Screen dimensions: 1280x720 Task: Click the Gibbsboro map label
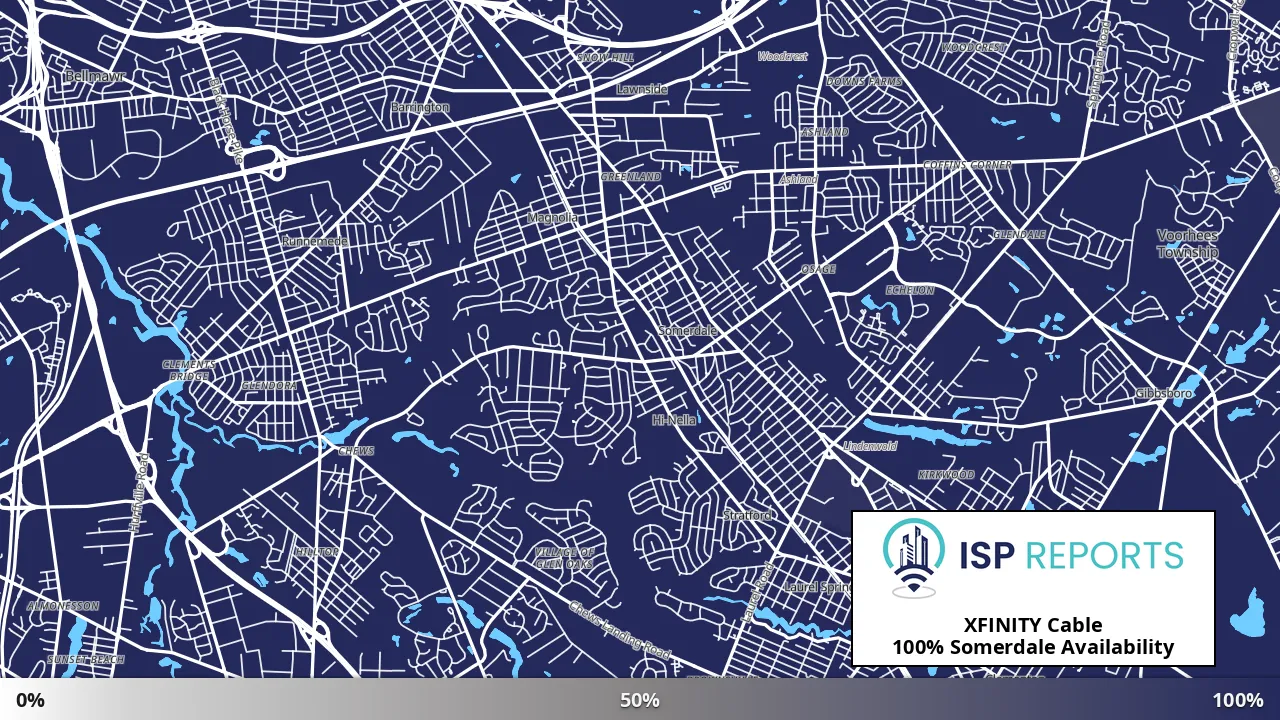tap(1164, 393)
